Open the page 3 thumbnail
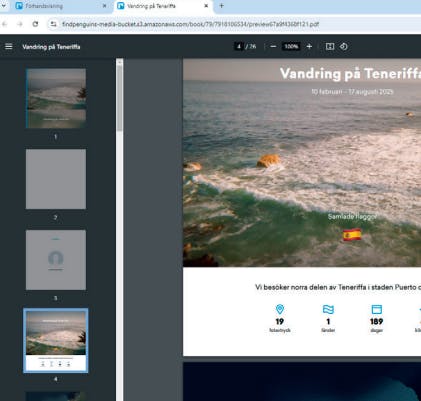 pyautogui.click(x=56, y=260)
